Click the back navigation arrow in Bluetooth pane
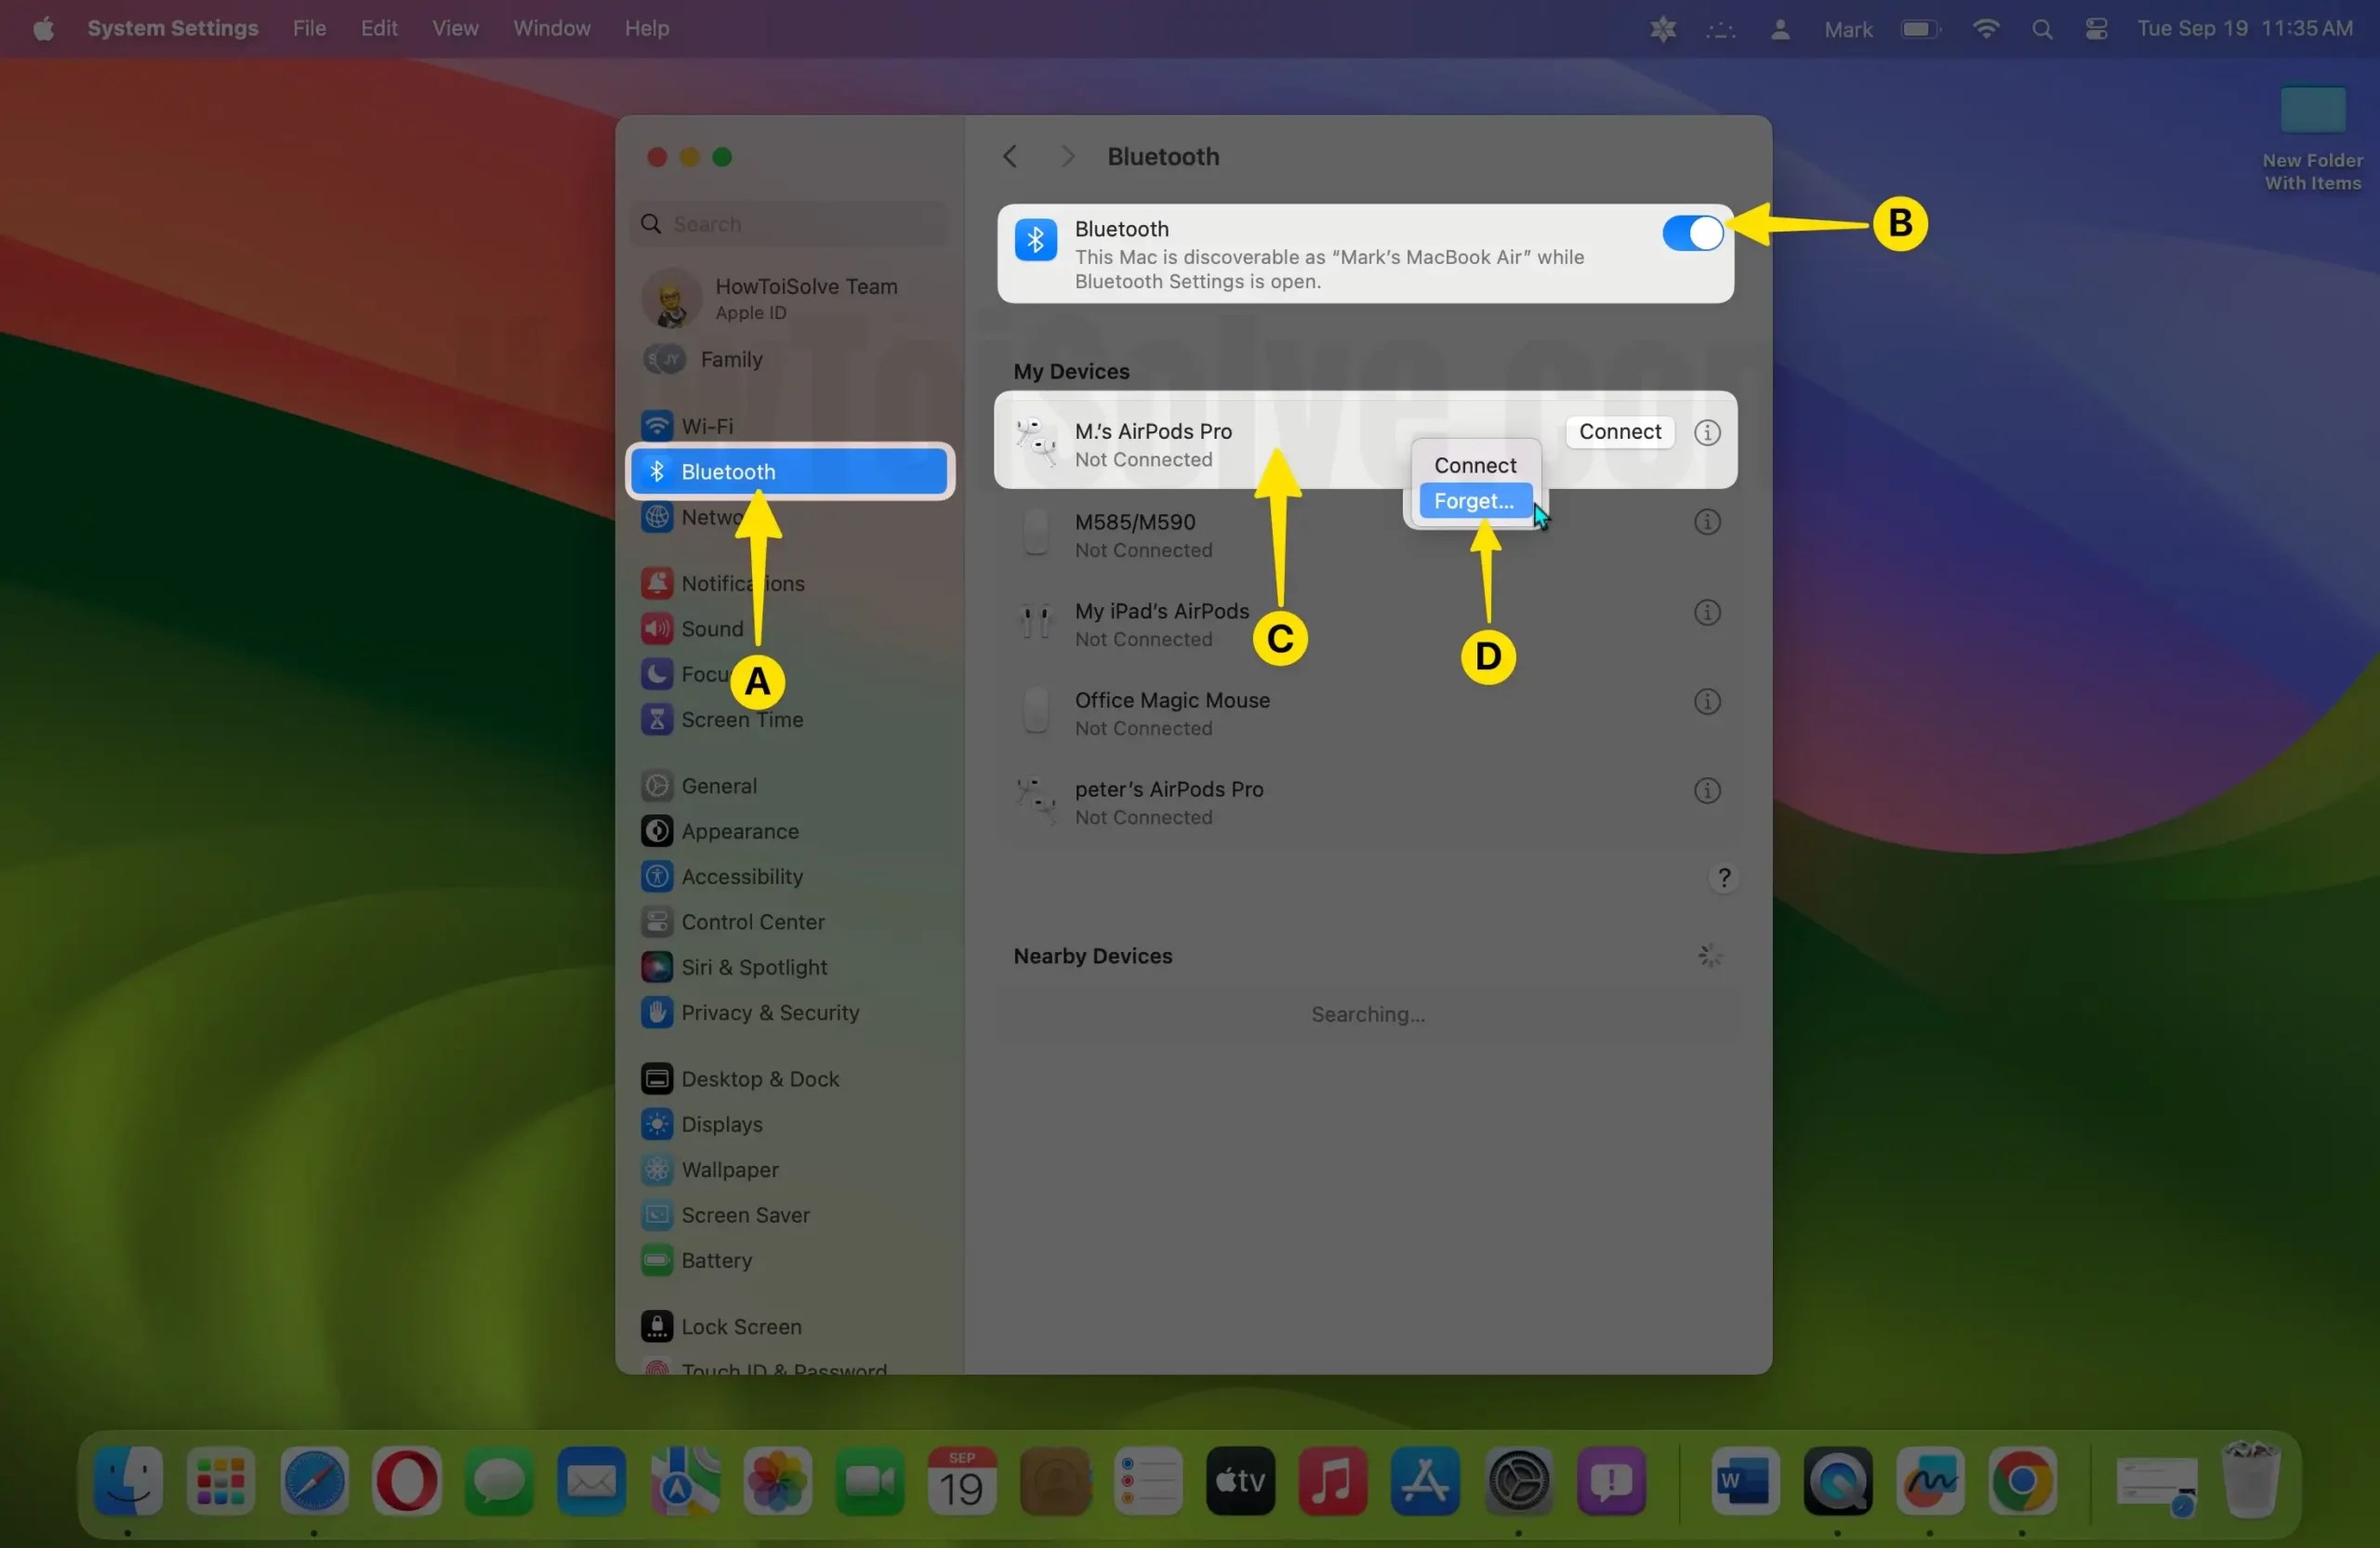This screenshot has height=1548, width=2380. [1010, 156]
